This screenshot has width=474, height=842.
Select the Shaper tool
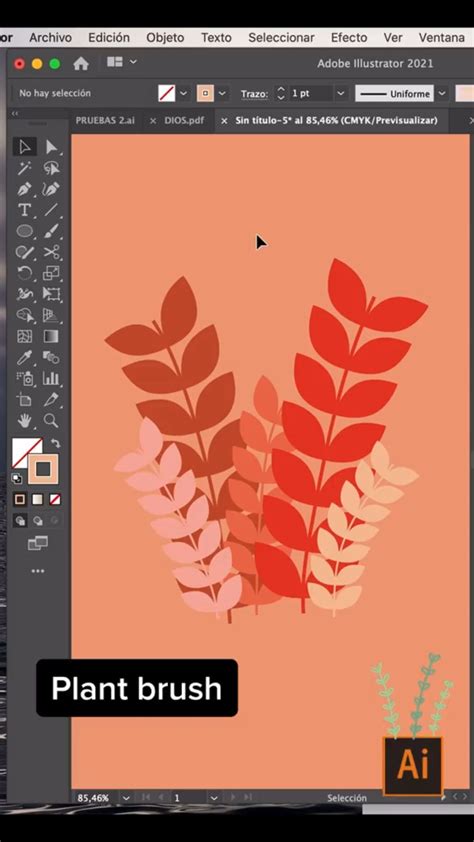point(25,252)
